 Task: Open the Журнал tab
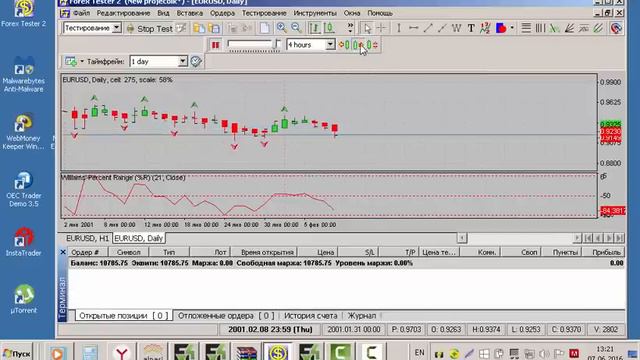362,316
